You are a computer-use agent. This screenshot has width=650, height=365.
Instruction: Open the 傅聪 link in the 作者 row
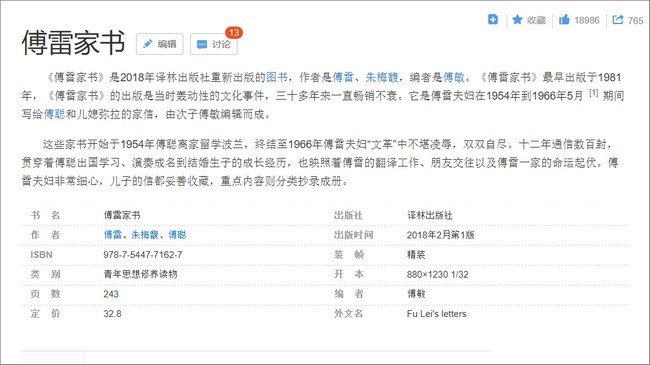[177, 235]
